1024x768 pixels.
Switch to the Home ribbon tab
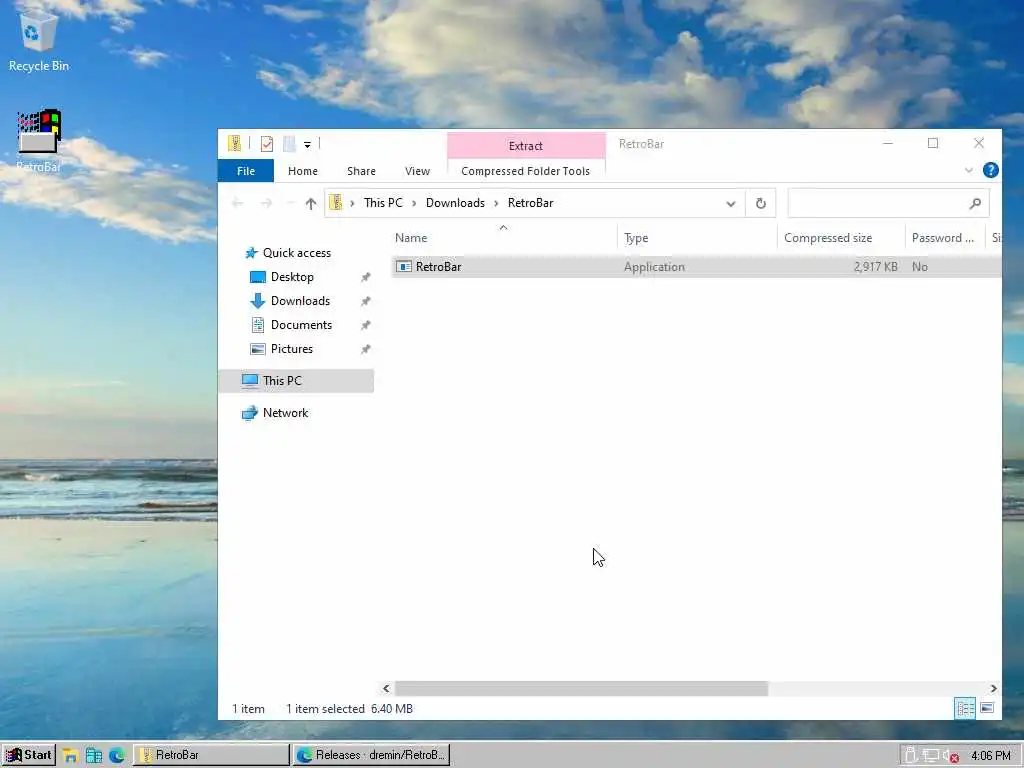pyautogui.click(x=302, y=171)
